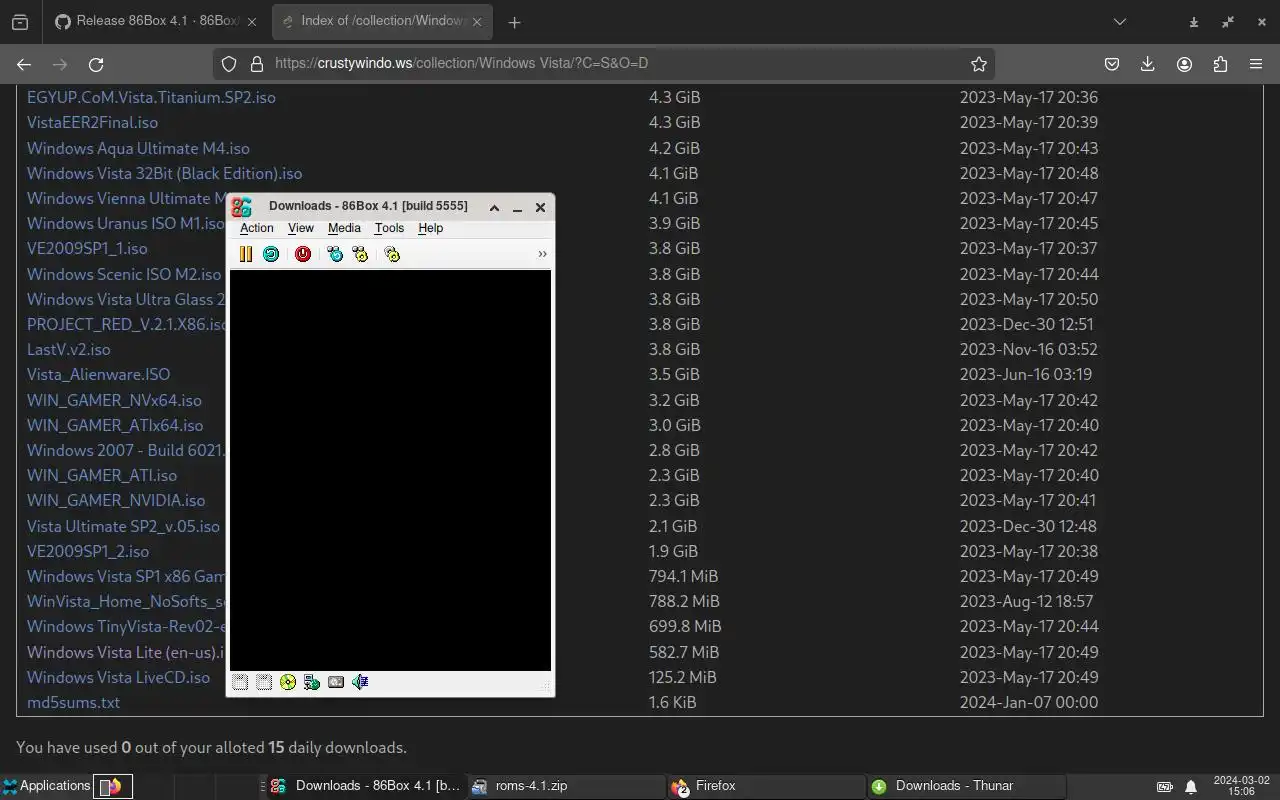The height and width of the screenshot is (800, 1280).
Task: Click the speaker sound icon in 86Box
Action: (360, 682)
